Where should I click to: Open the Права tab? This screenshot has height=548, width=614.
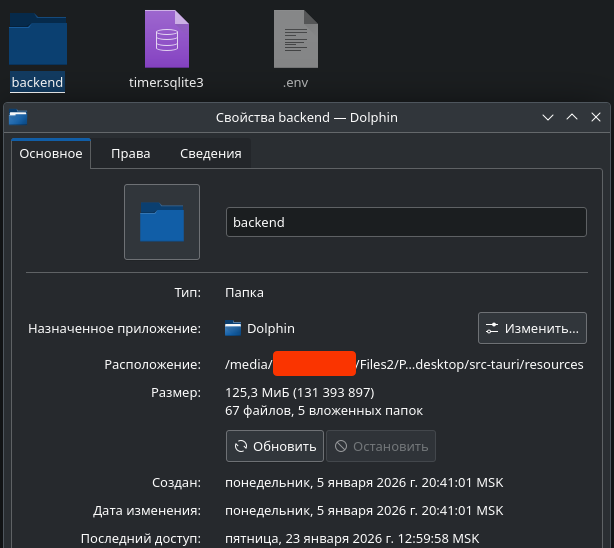(x=131, y=153)
